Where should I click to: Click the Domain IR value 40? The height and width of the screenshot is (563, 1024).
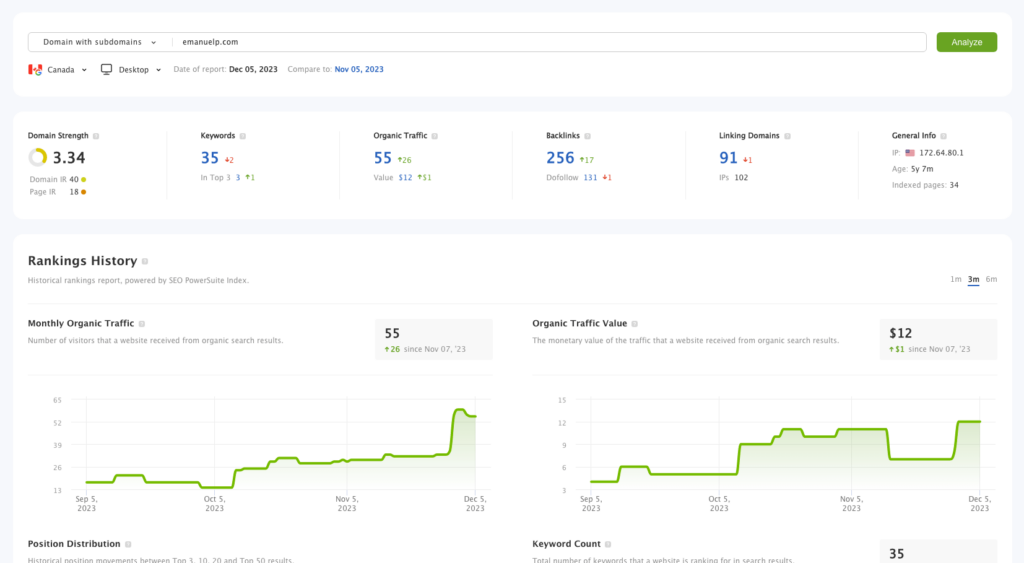(x=74, y=180)
